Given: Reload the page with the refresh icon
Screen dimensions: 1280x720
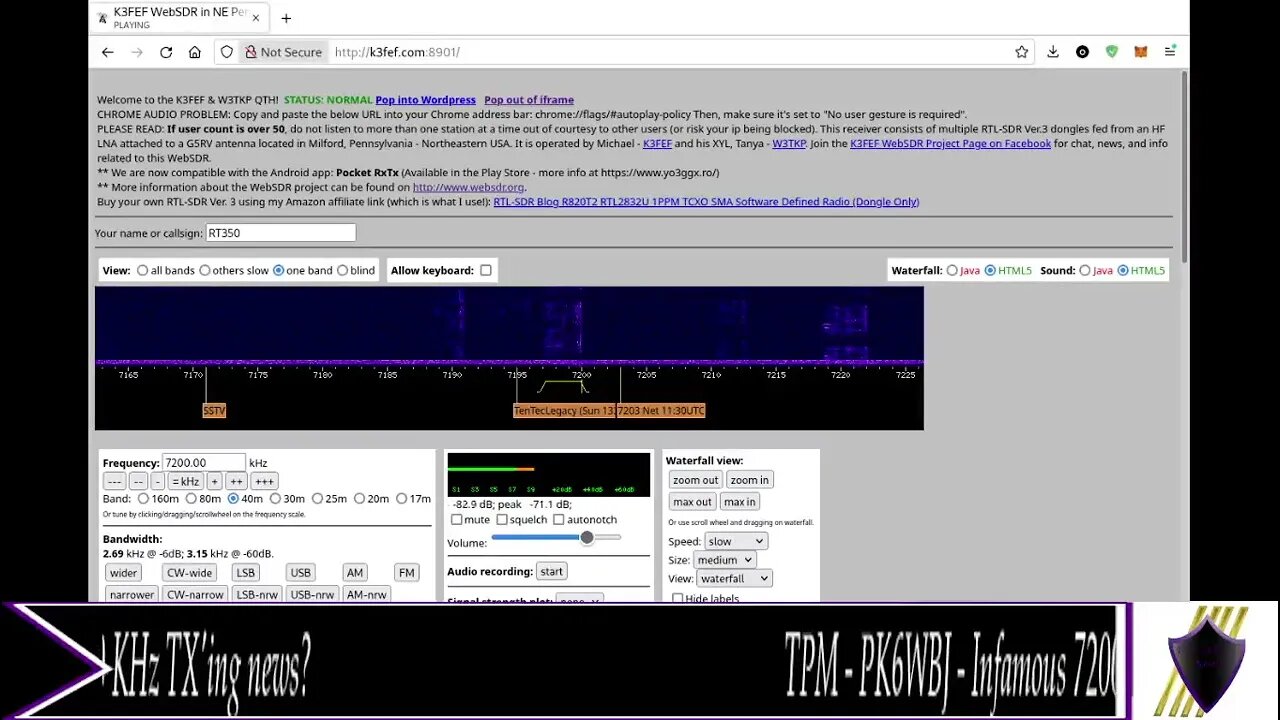Looking at the screenshot, I should [x=166, y=52].
